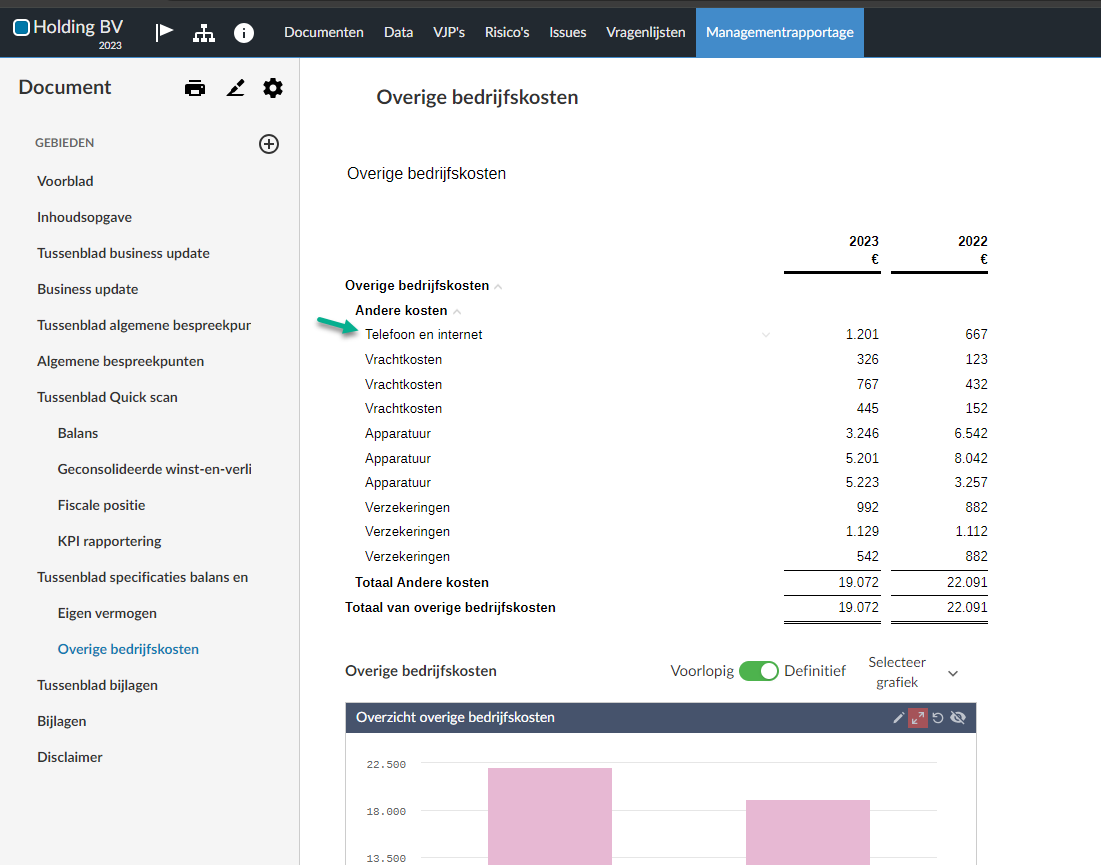Click the Apparatuur row with value 5.201
This screenshot has width=1101, height=865.
coord(666,458)
